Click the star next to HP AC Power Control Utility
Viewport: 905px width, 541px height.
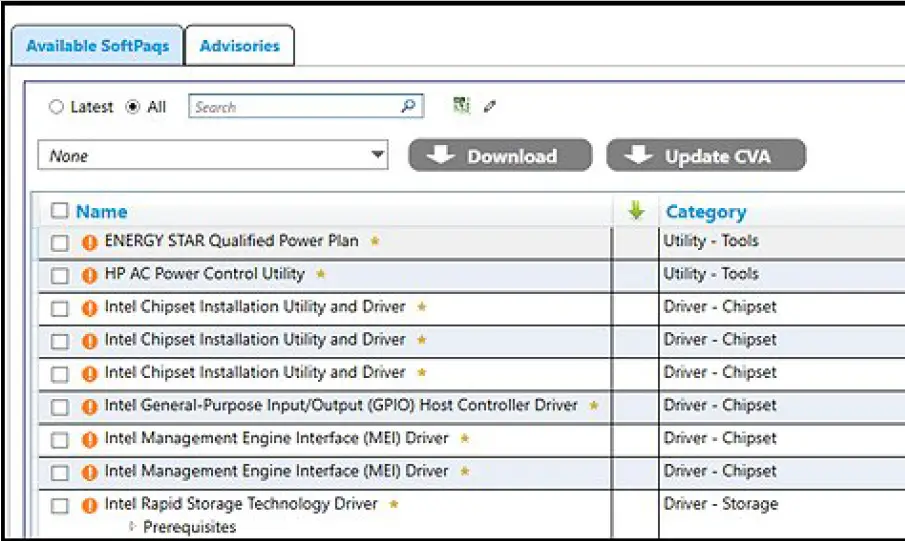click(x=321, y=274)
